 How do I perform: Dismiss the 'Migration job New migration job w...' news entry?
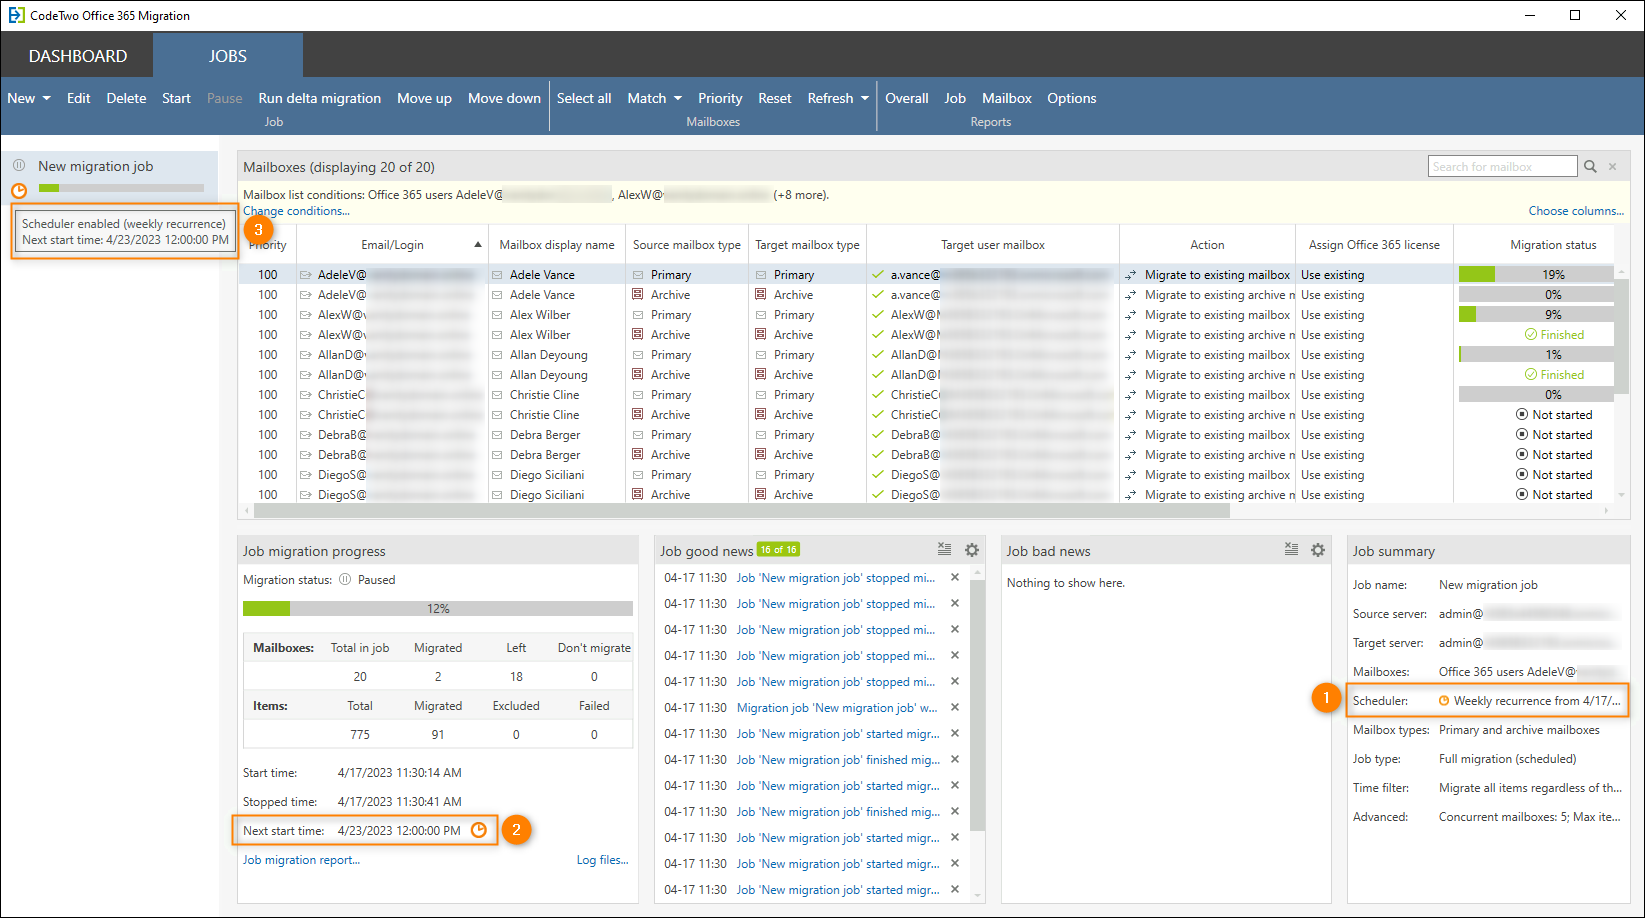pos(955,707)
